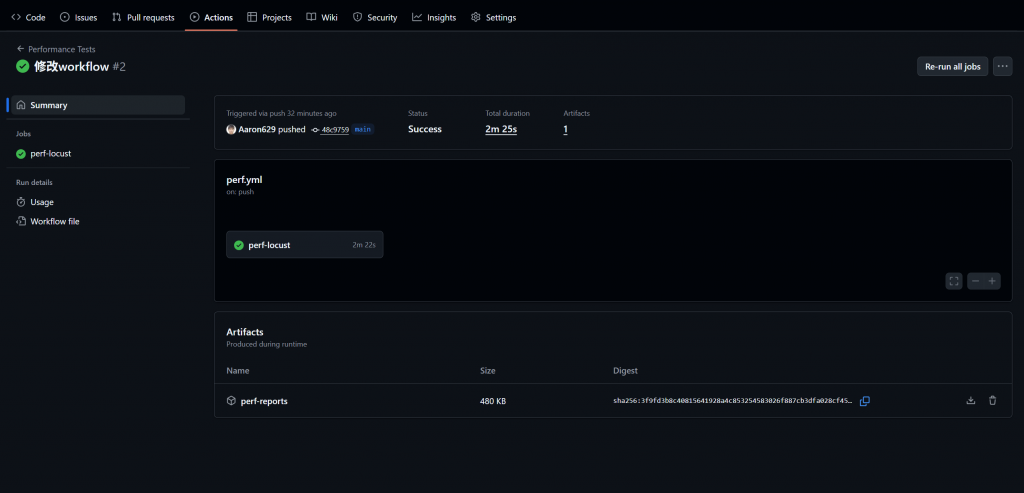Click the Digest column header
This screenshot has height=493, width=1024.
point(625,371)
